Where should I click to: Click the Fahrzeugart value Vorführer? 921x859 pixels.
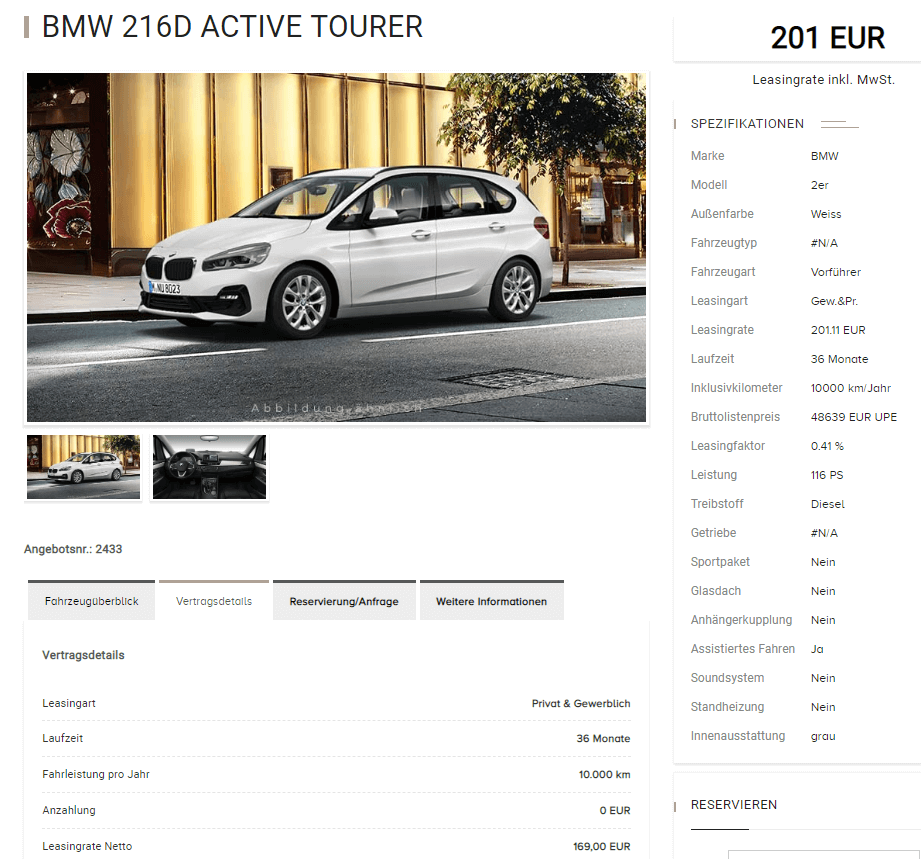[x=836, y=272]
